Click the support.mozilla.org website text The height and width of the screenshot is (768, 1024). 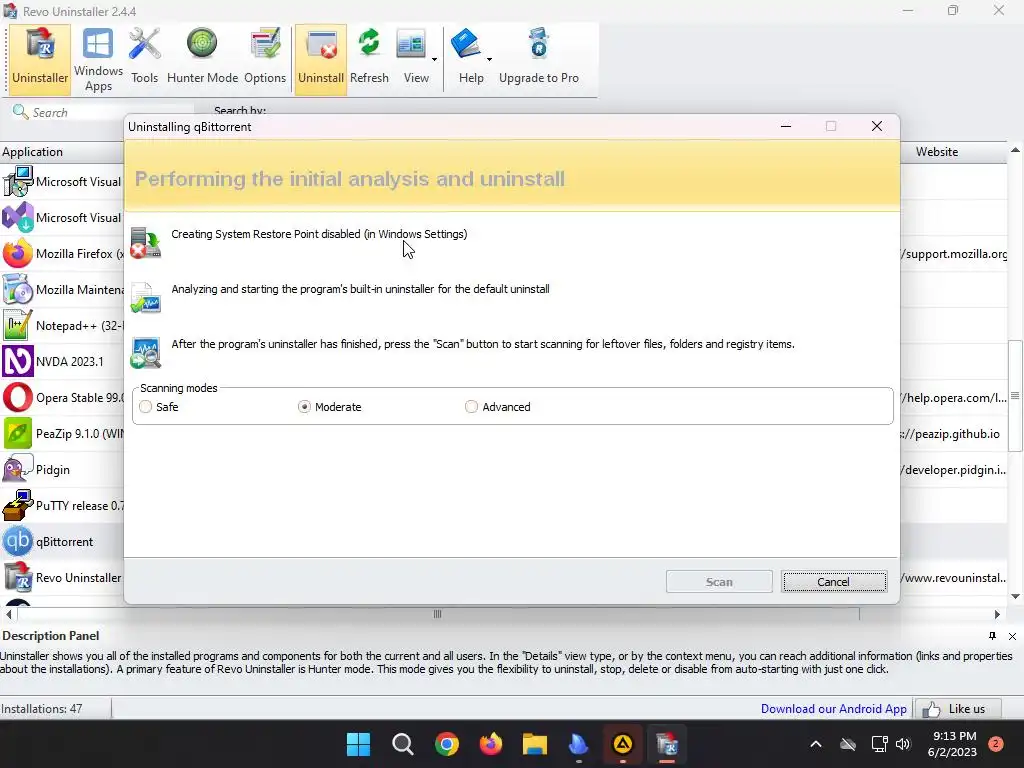click(x=954, y=254)
